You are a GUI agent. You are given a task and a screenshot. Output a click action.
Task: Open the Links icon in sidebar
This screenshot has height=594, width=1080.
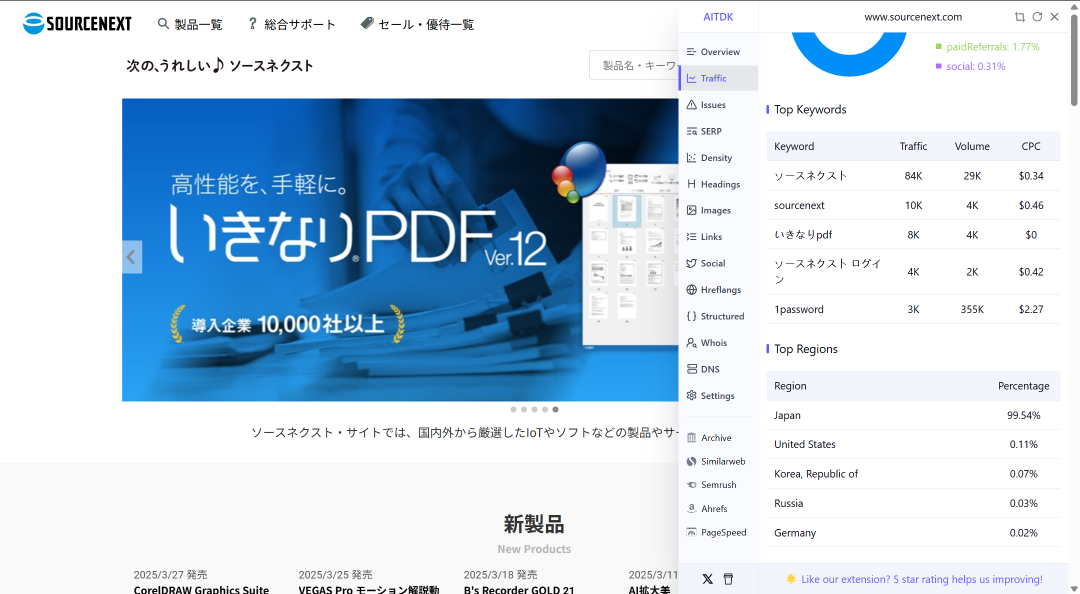pos(692,236)
